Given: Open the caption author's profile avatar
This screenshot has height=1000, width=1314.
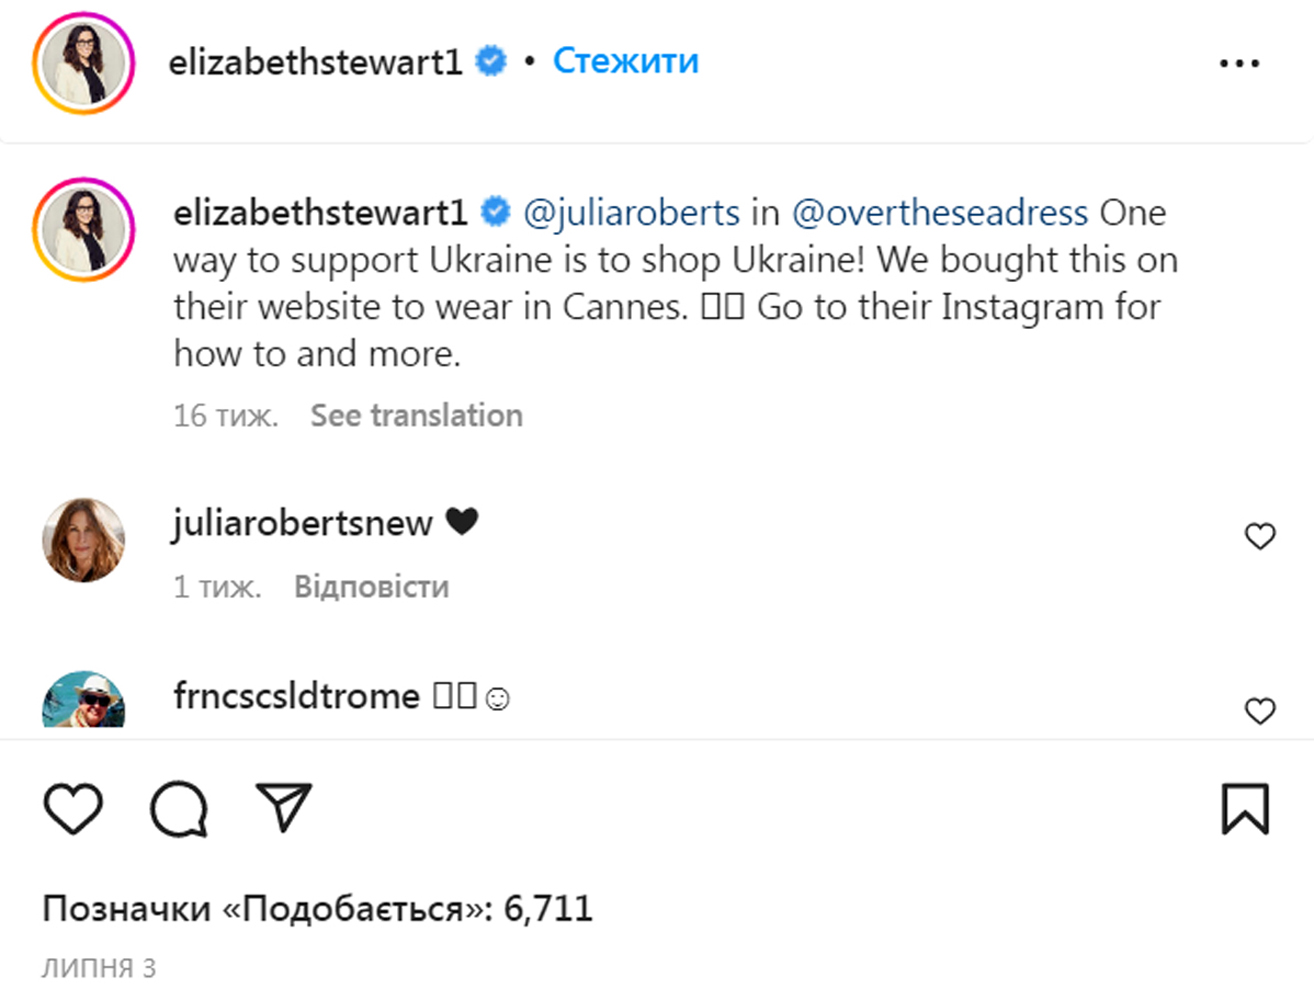Looking at the screenshot, I should tap(84, 230).
